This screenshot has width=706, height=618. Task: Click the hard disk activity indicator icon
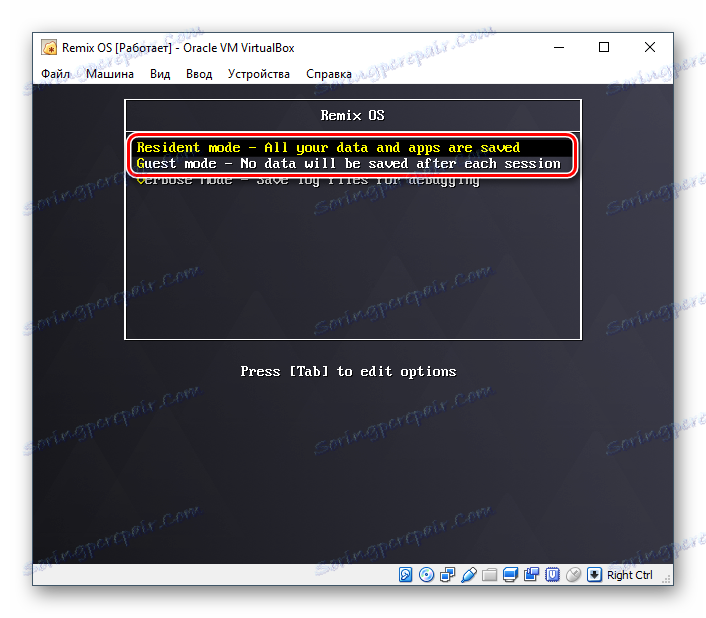click(x=405, y=575)
